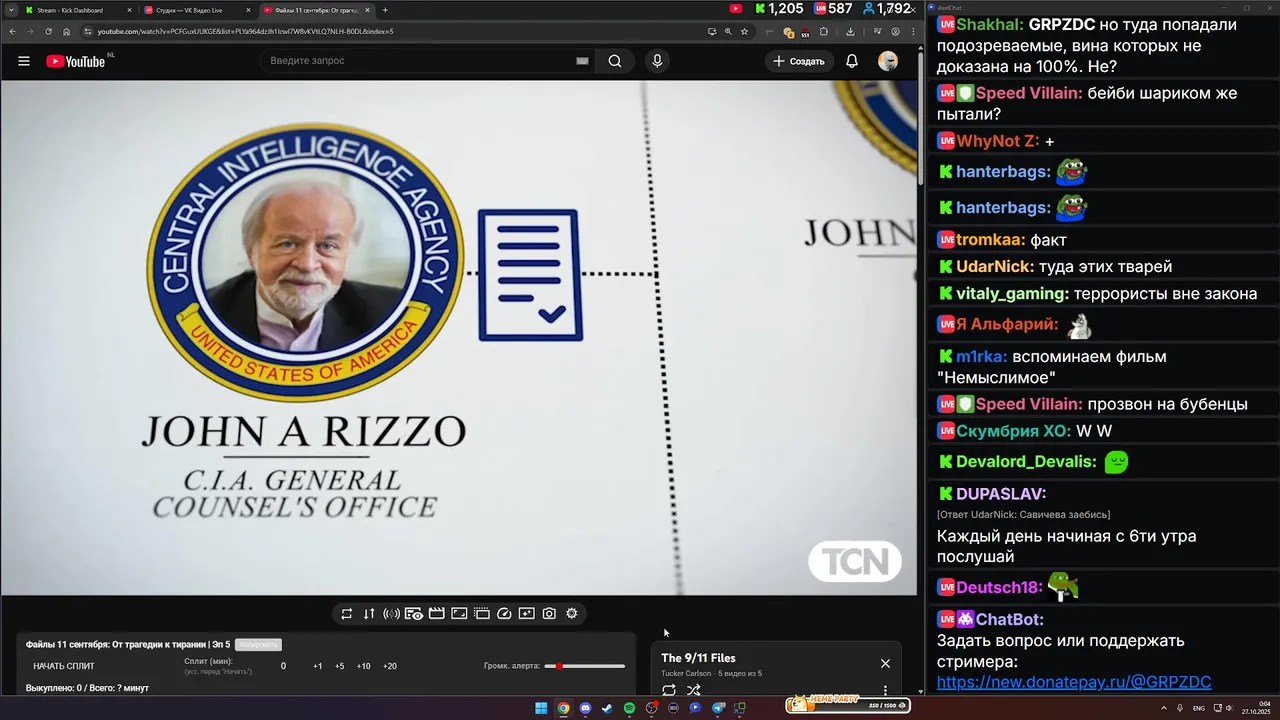Close the Stream - Kick Dashboard tab

click(129, 10)
